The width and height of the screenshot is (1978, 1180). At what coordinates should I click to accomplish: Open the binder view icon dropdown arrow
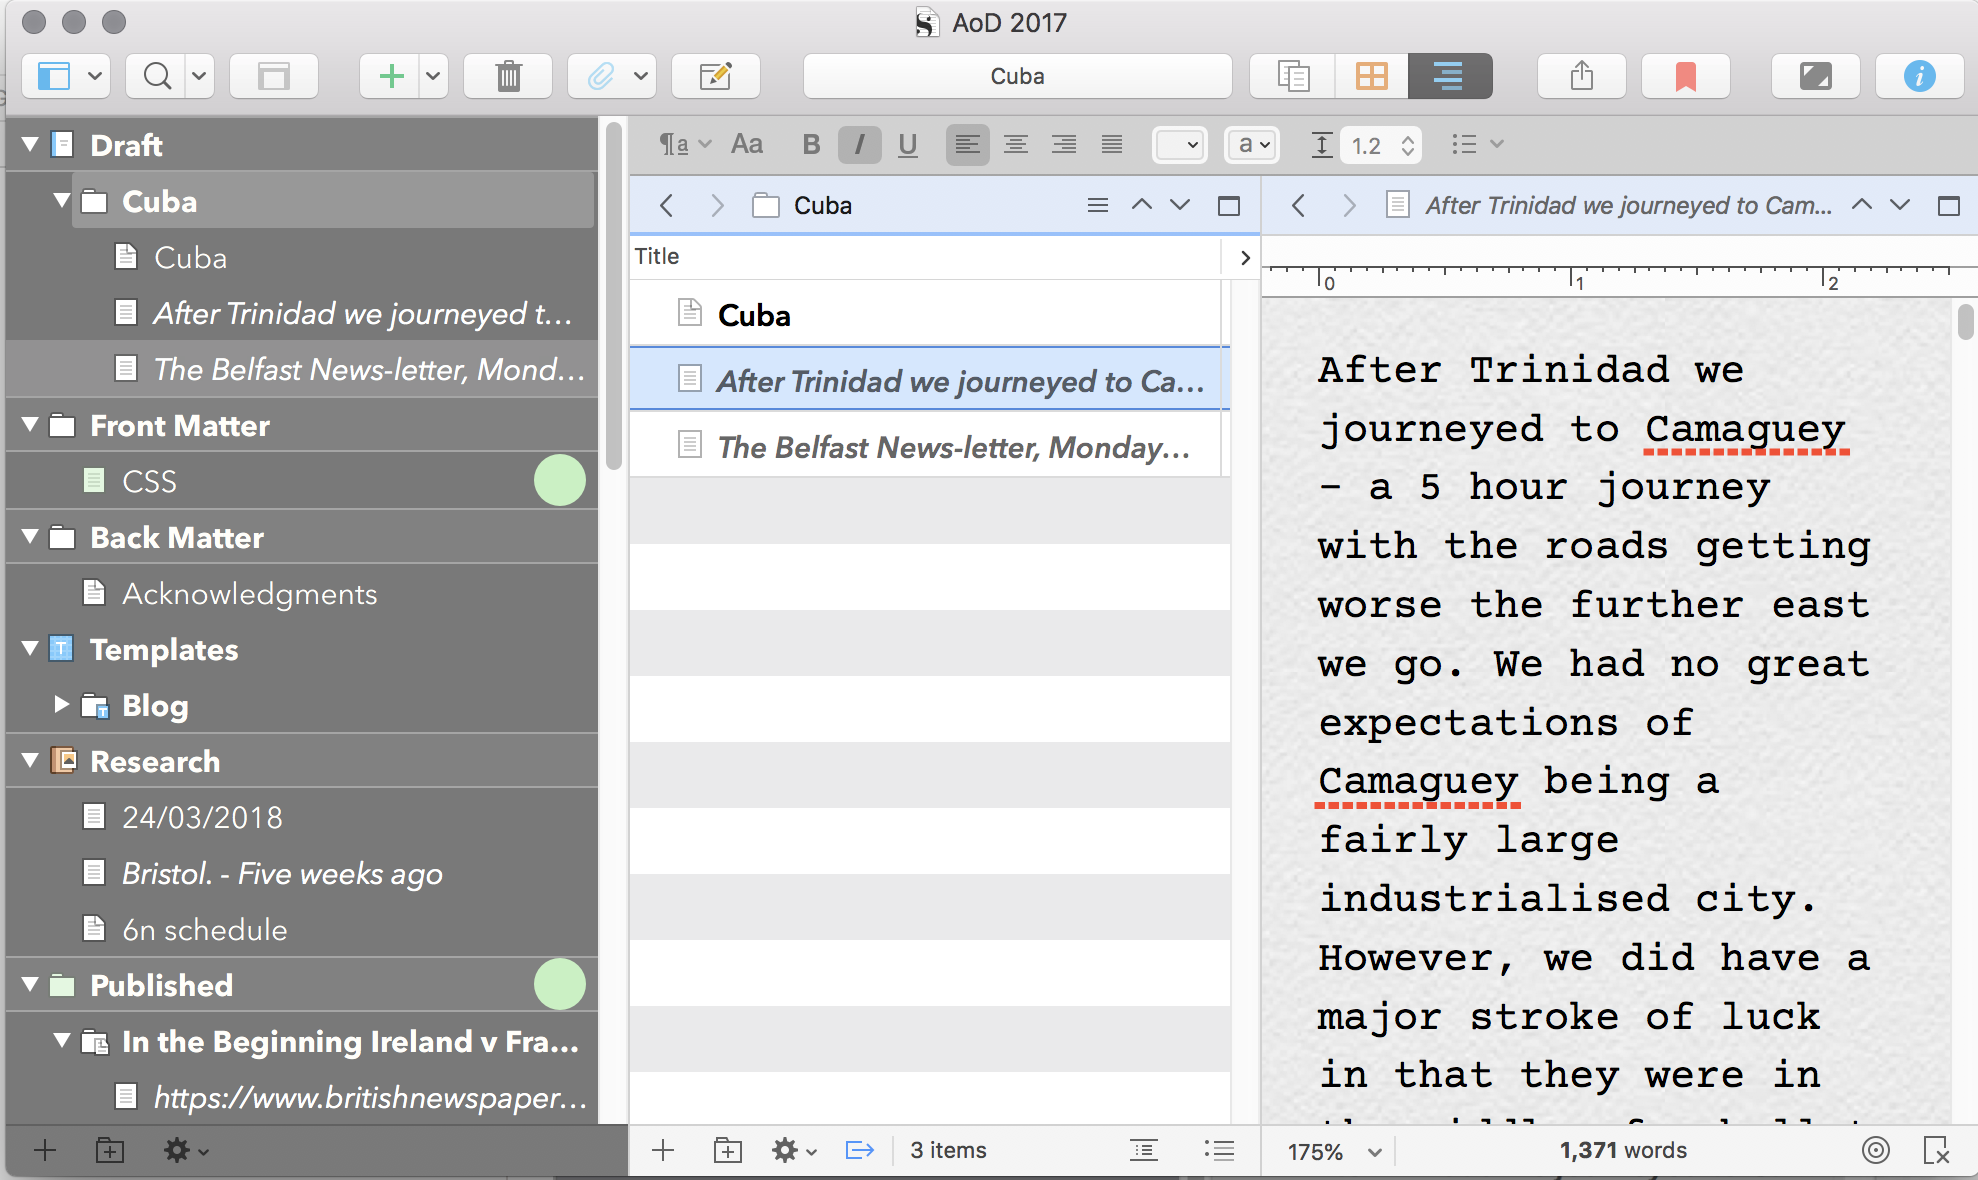click(95, 76)
